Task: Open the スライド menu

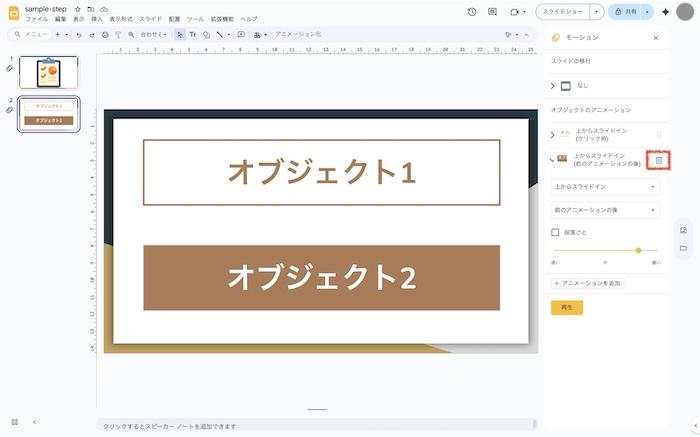Action: coord(150,19)
